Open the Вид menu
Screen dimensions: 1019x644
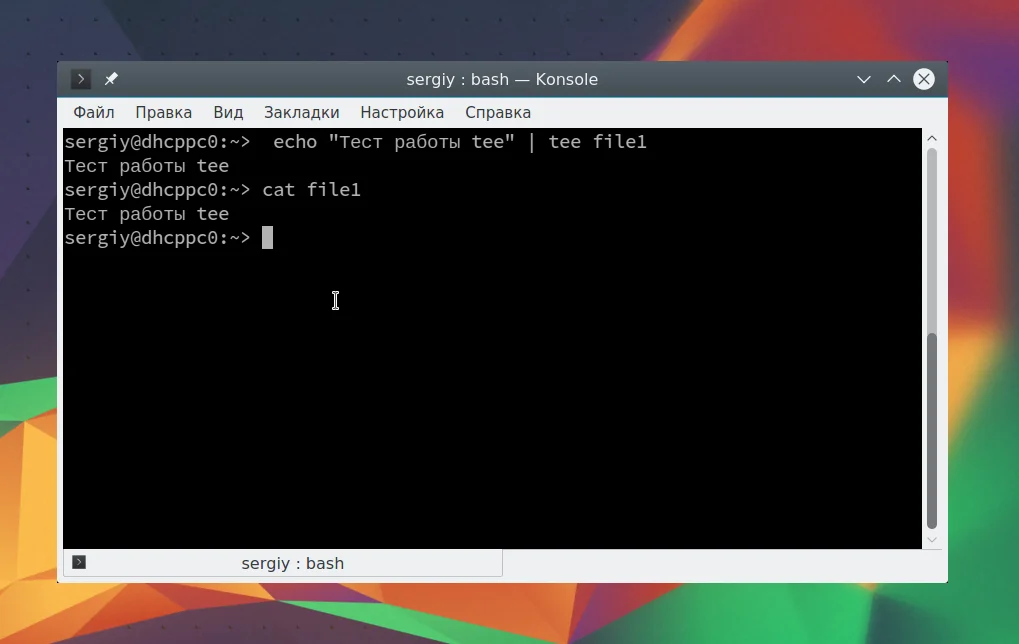[228, 112]
